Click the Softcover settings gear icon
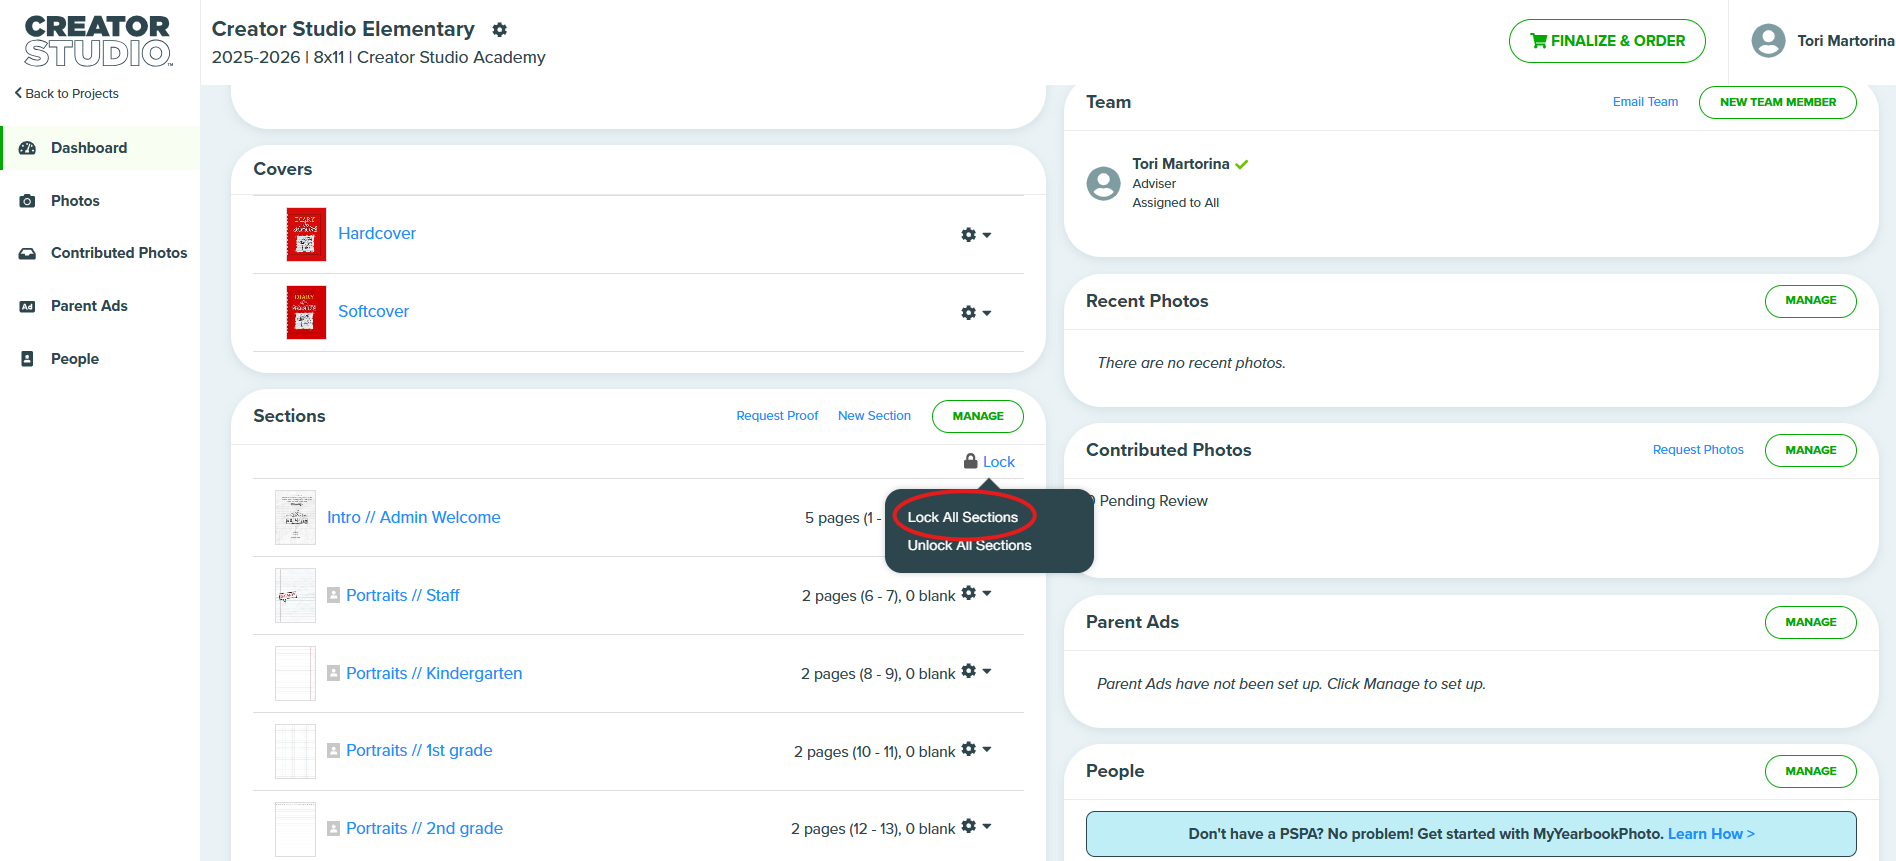Image resolution: width=1896 pixels, height=861 pixels. (x=968, y=313)
